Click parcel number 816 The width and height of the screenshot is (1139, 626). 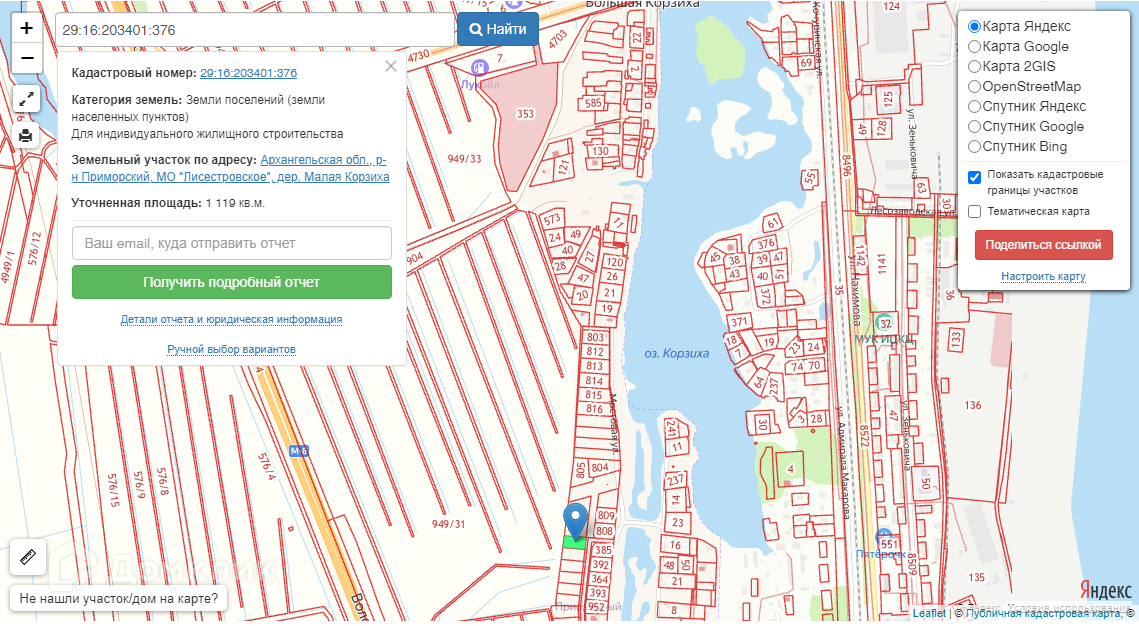(x=594, y=409)
